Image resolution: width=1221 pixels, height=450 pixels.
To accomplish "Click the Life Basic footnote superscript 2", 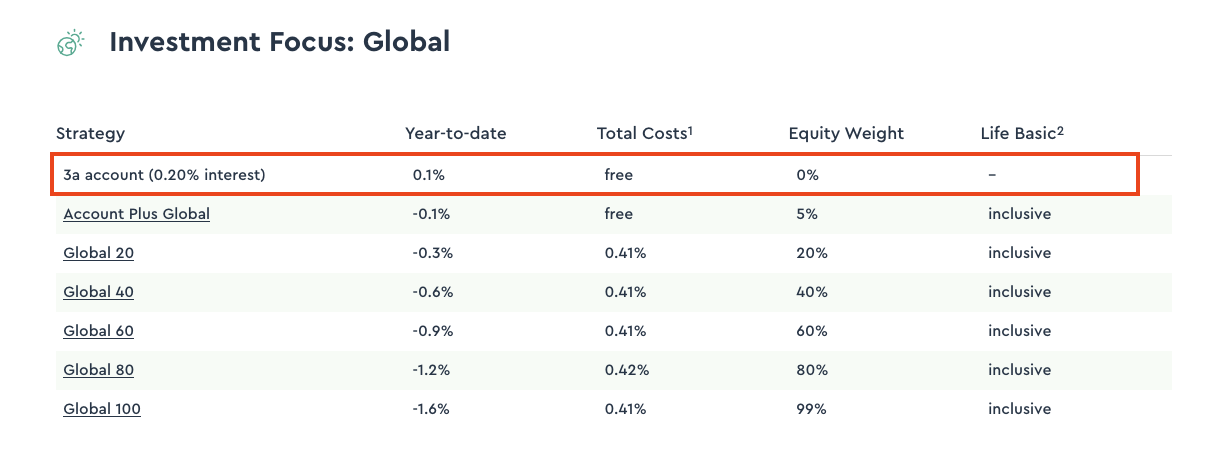I will pyautogui.click(x=1059, y=129).
